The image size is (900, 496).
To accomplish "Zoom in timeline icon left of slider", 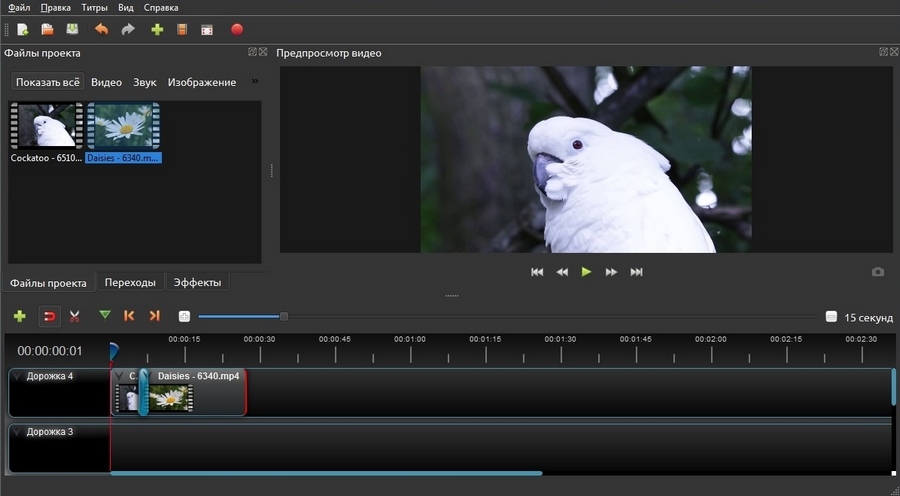I will pos(184,316).
